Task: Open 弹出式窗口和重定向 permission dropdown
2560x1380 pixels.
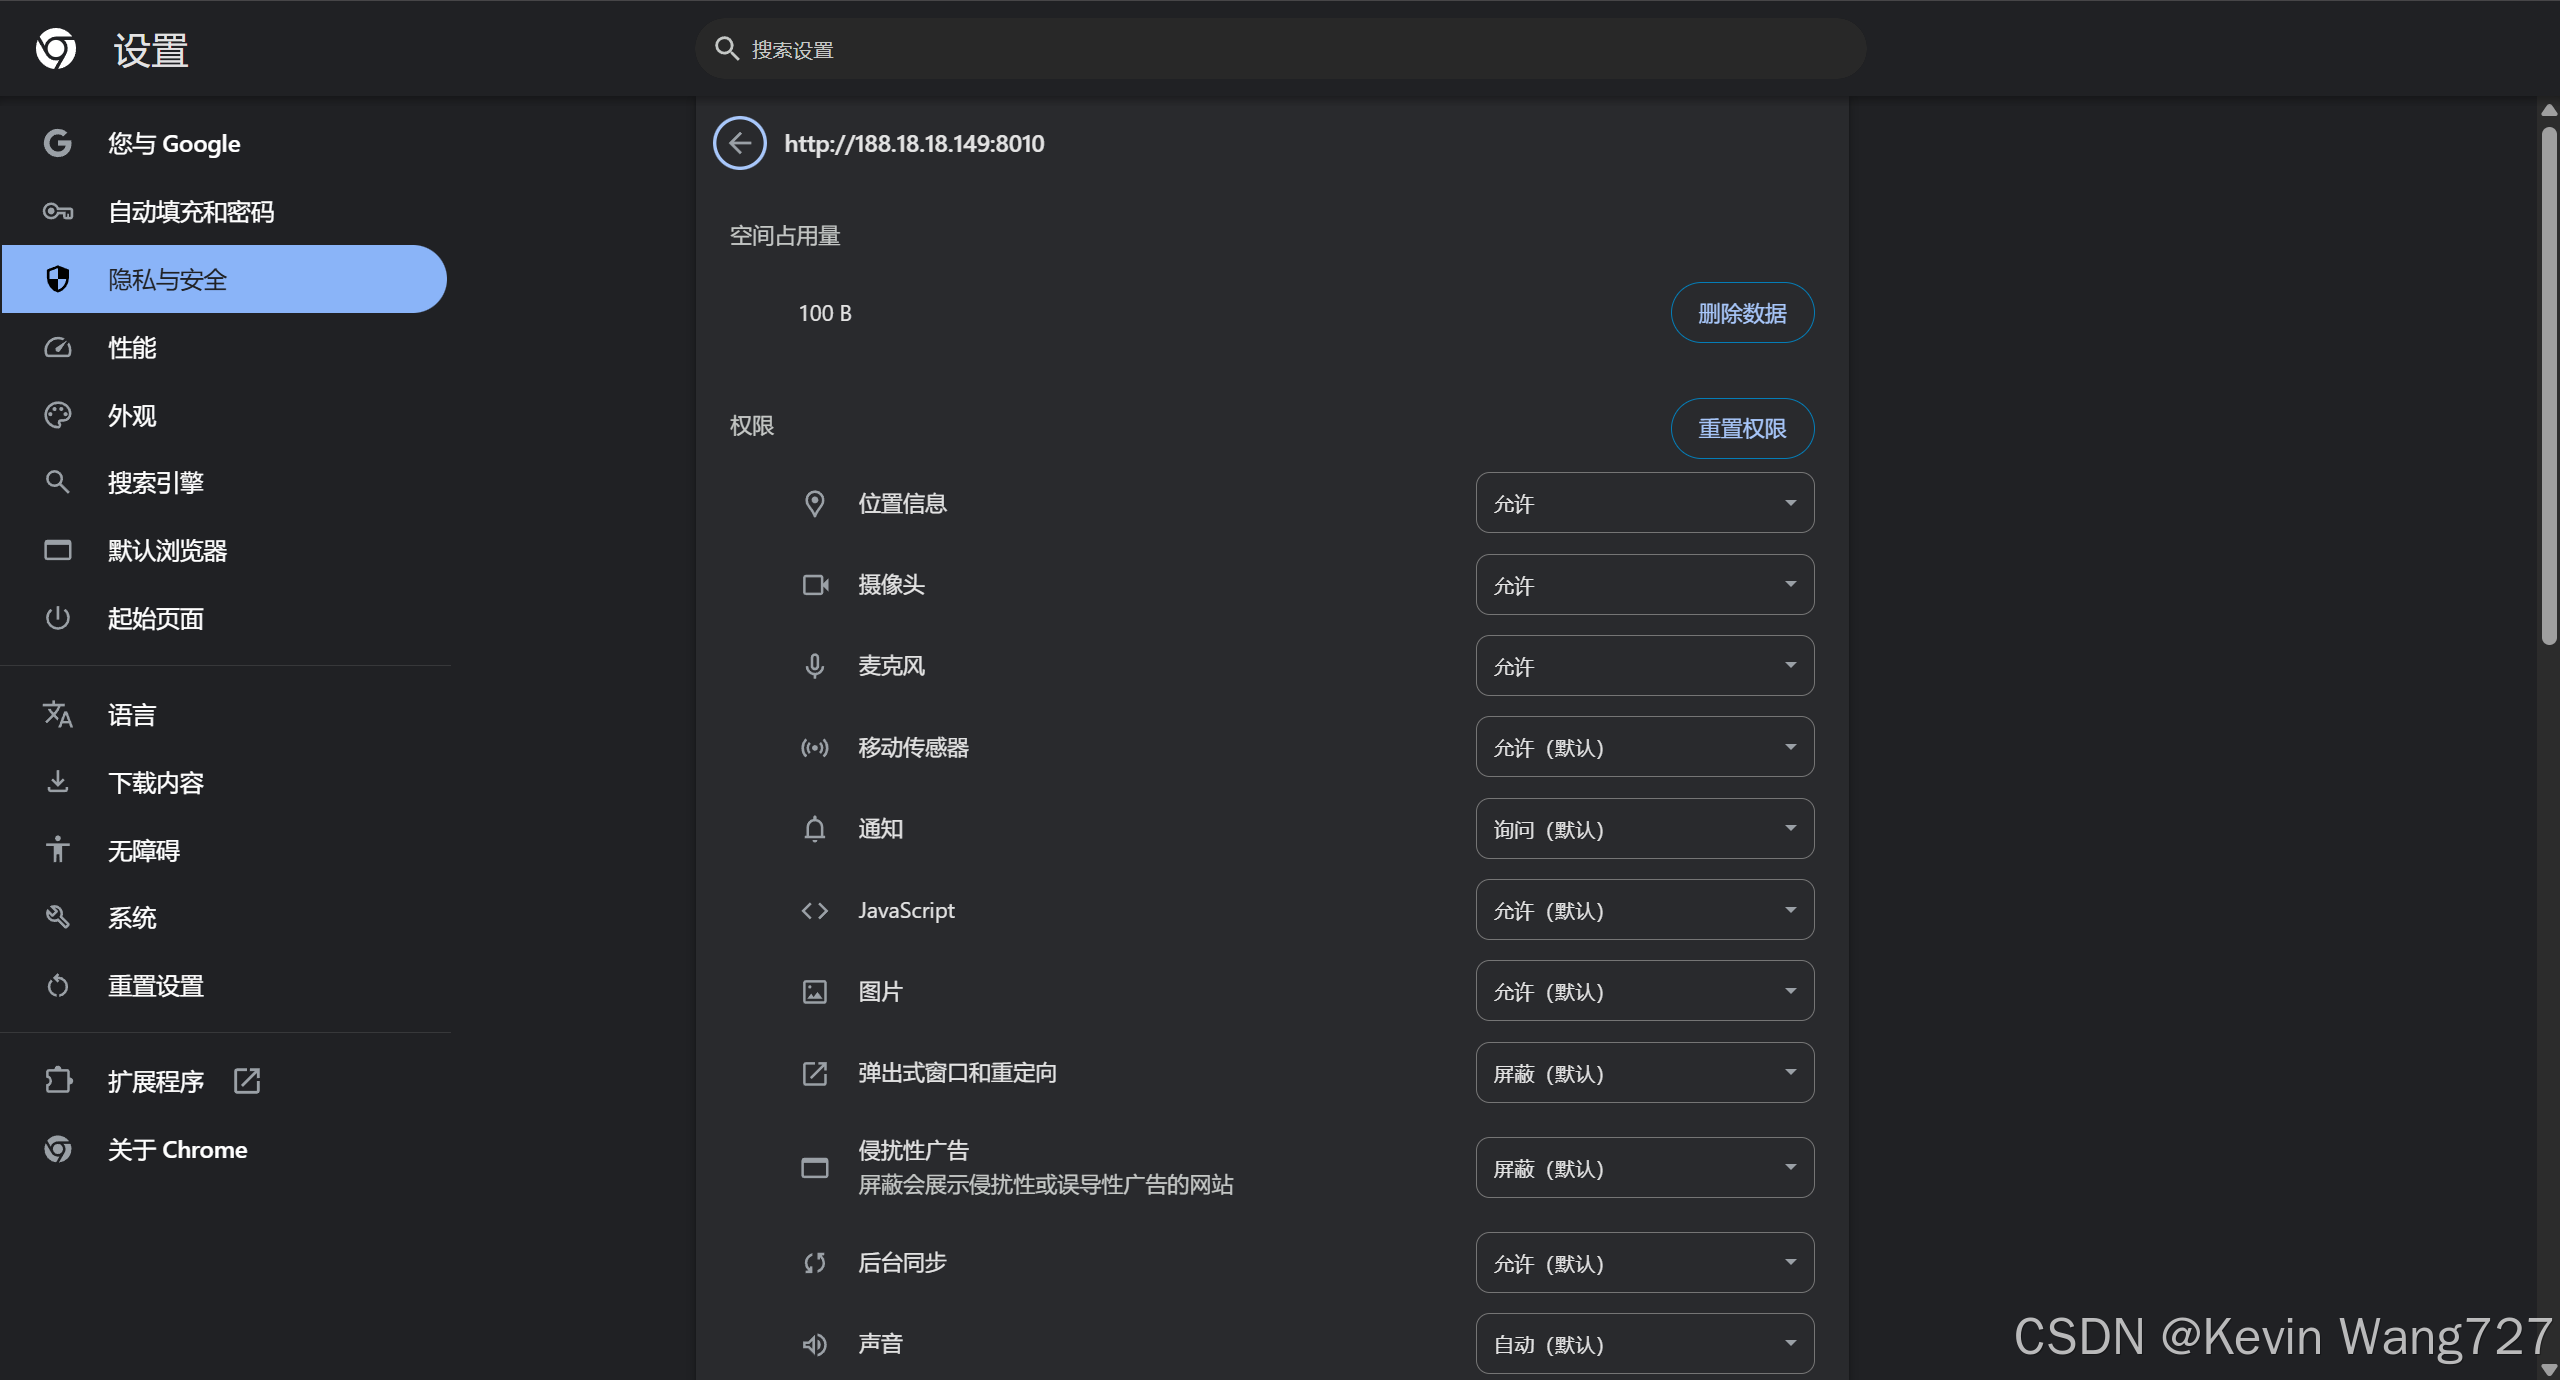Action: pos(1644,1073)
